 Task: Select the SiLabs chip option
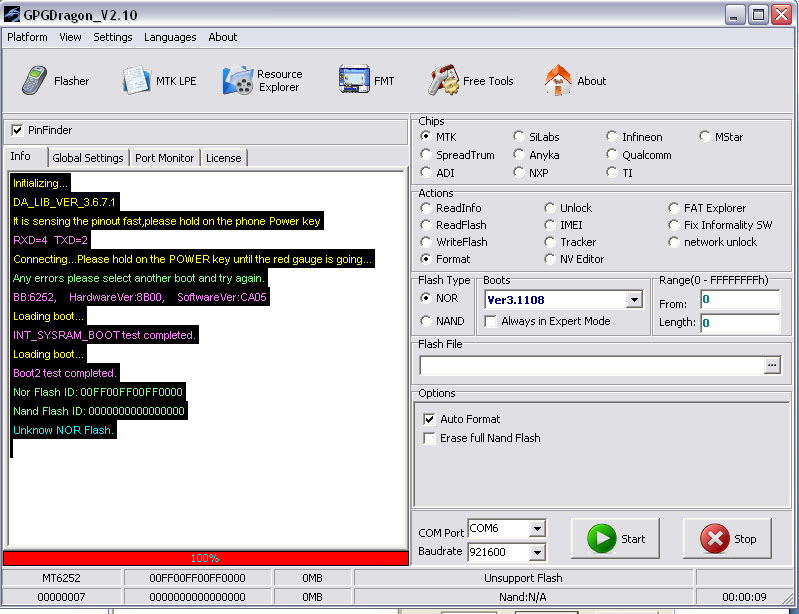[x=519, y=137]
